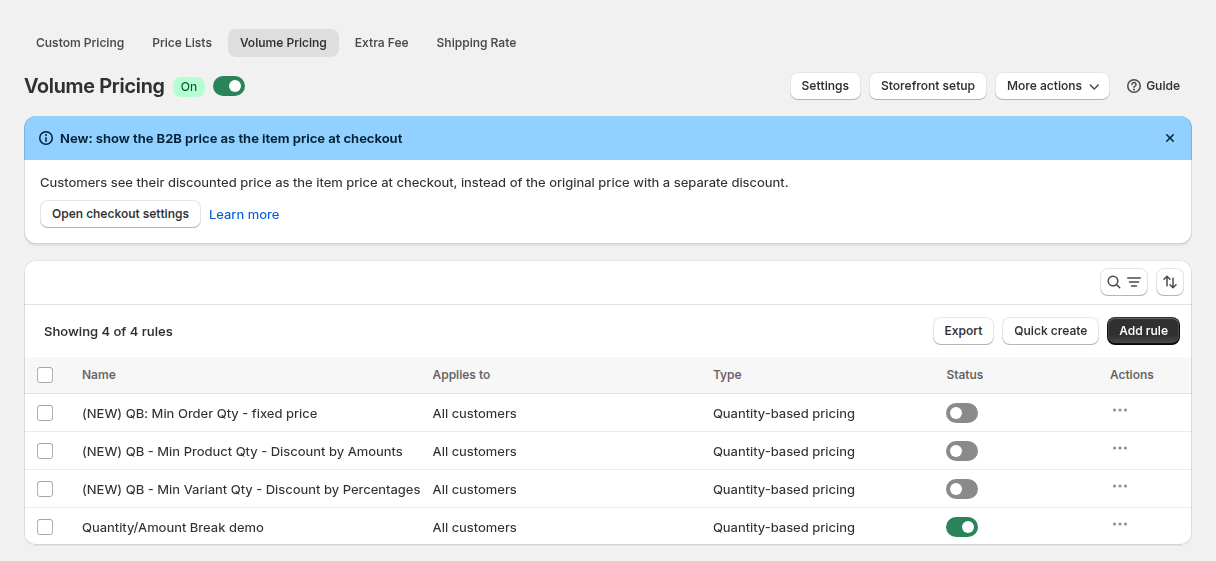Click the Quick create button
This screenshot has width=1216, height=561.
(1050, 331)
